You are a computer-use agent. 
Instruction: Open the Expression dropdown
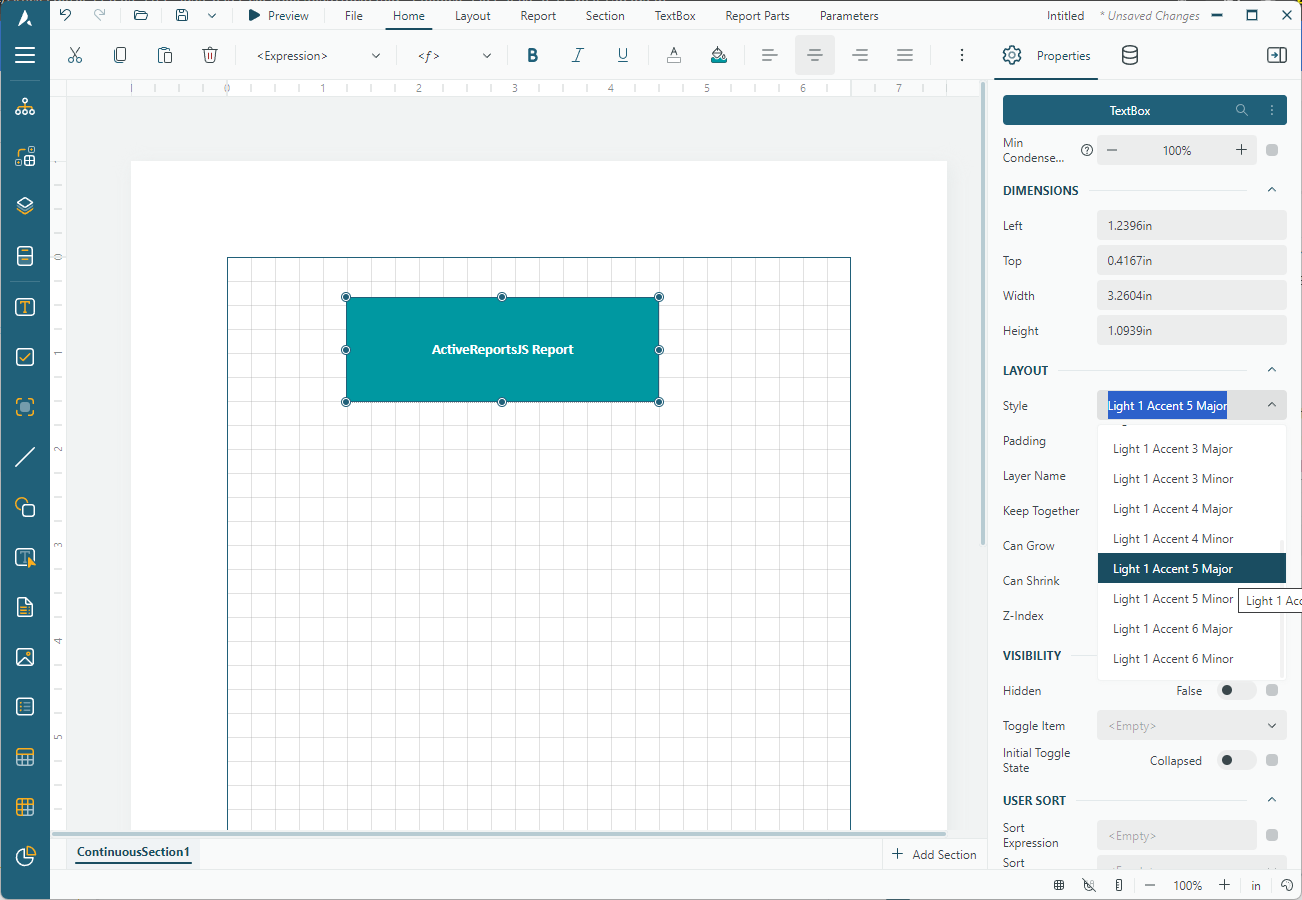318,56
